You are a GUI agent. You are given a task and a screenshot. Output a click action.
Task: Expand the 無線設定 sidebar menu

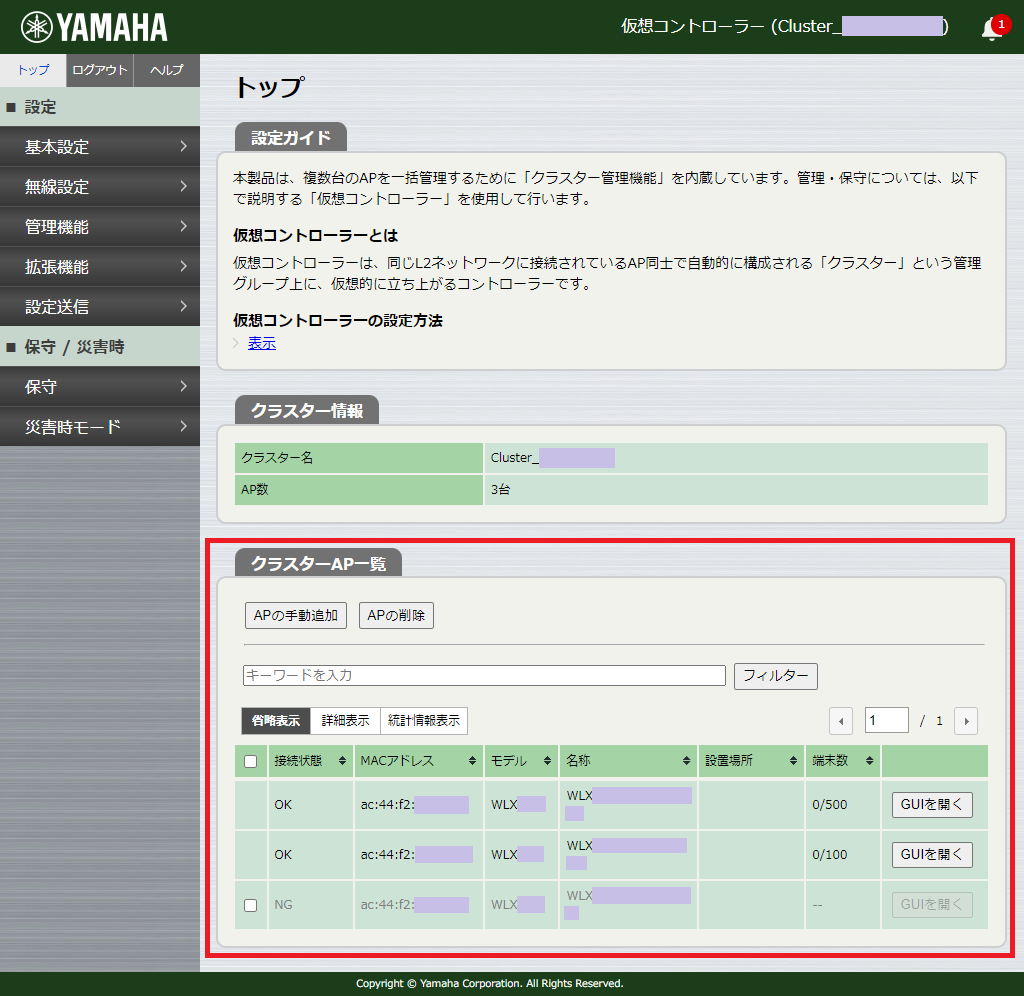[100, 187]
